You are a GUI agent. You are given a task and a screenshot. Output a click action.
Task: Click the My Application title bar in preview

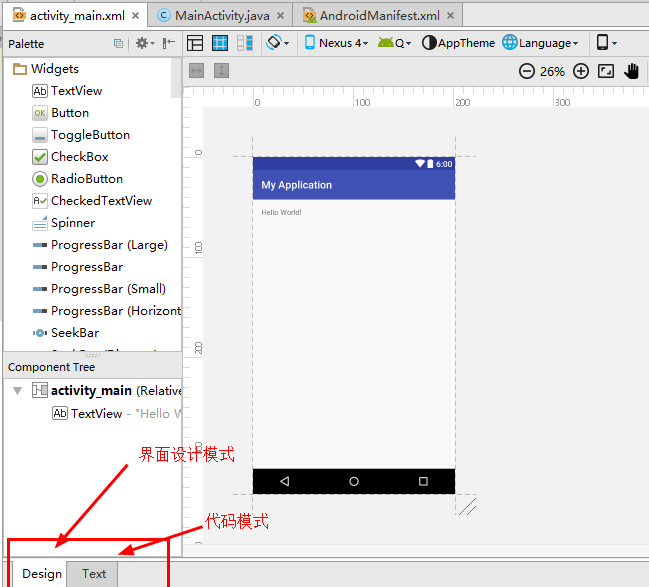[354, 185]
